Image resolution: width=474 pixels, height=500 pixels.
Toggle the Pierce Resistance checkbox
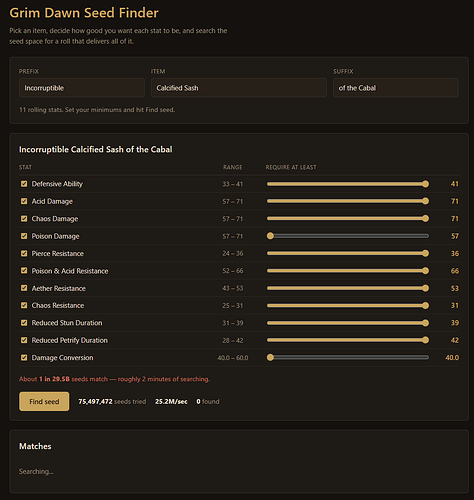pos(24,253)
